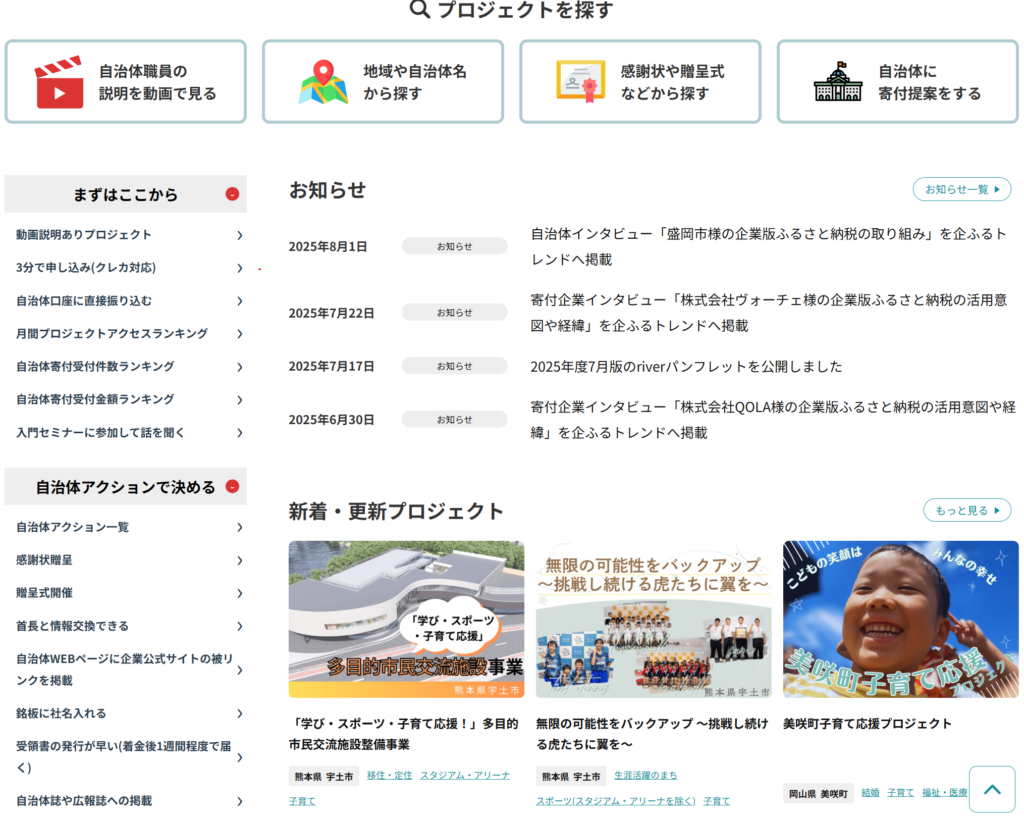Click the magnifying glass search icon
This screenshot has width=1024, height=817.
point(420,10)
